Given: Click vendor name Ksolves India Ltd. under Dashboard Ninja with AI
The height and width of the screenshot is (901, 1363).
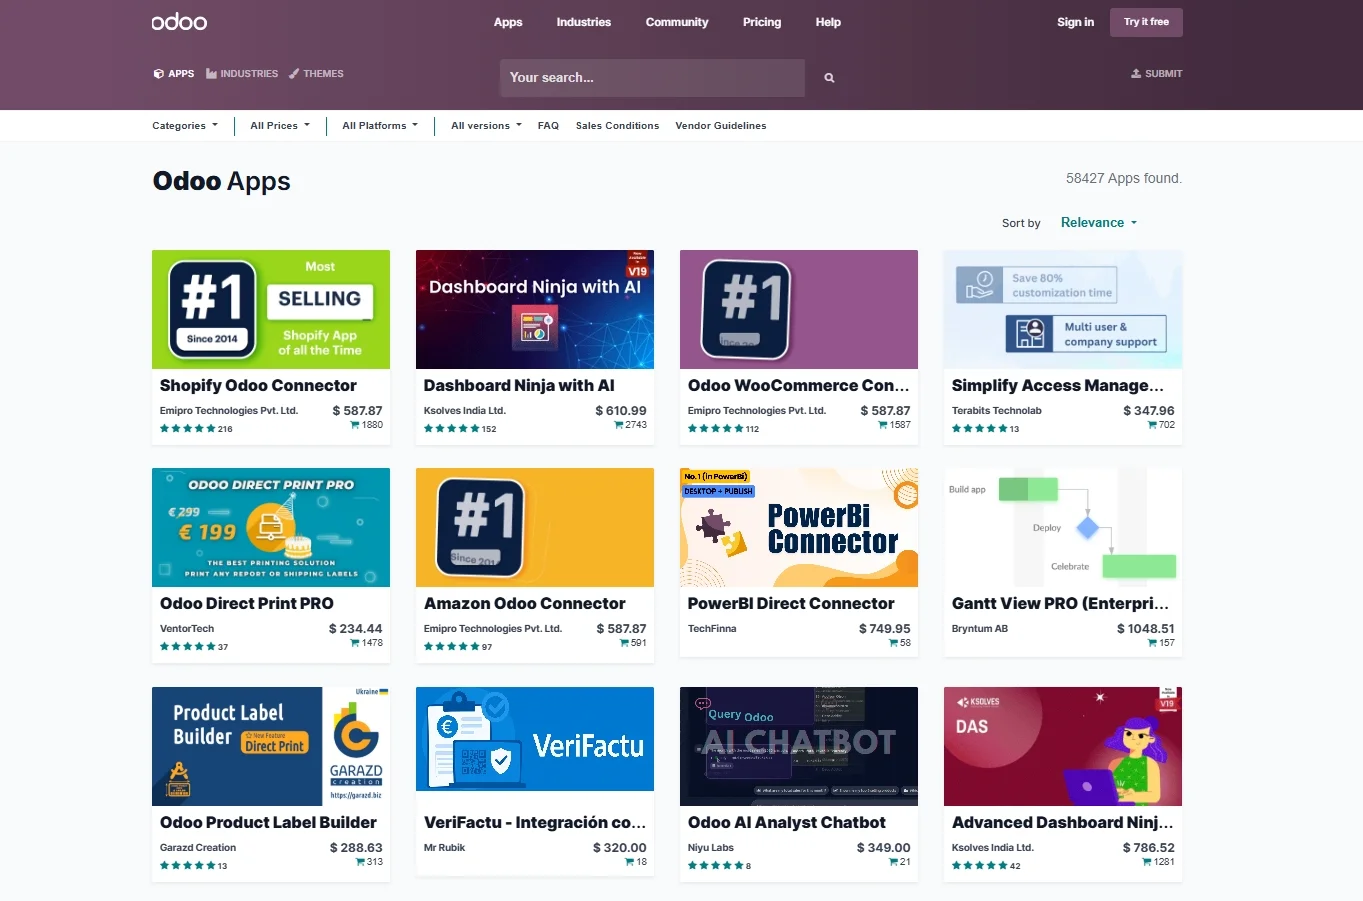Looking at the screenshot, I should (x=465, y=411).
